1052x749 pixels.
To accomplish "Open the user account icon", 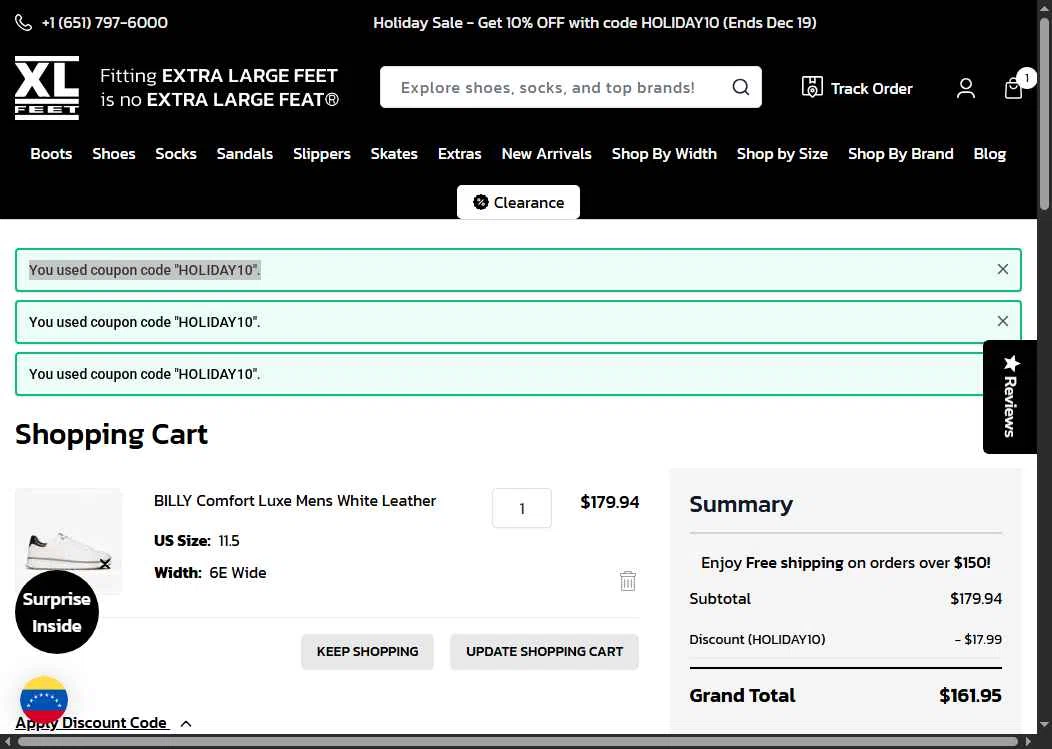I will [965, 88].
